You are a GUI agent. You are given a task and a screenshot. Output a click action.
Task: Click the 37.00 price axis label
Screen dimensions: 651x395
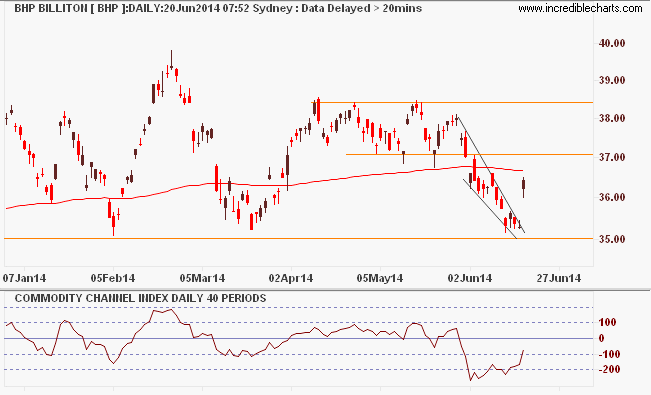(612, 157)
